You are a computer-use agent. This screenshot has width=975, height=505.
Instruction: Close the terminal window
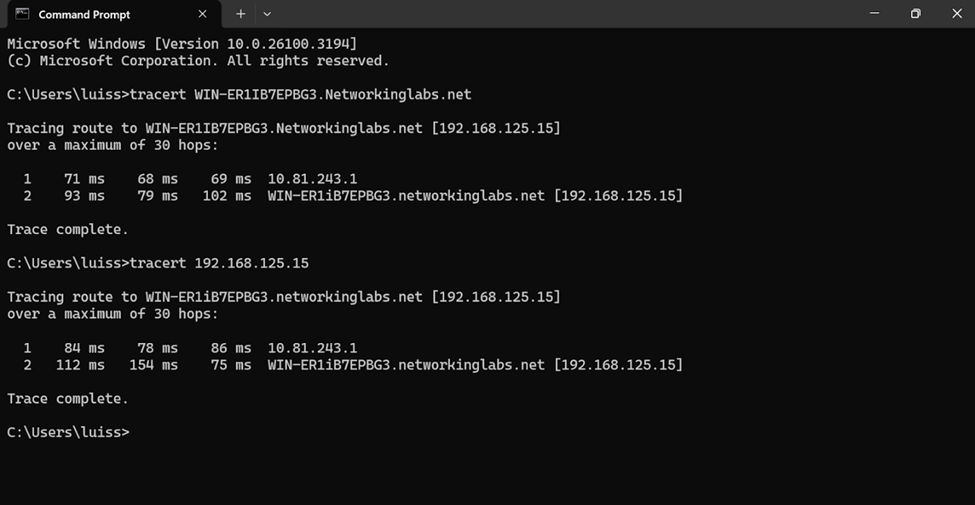coord(956,13)
